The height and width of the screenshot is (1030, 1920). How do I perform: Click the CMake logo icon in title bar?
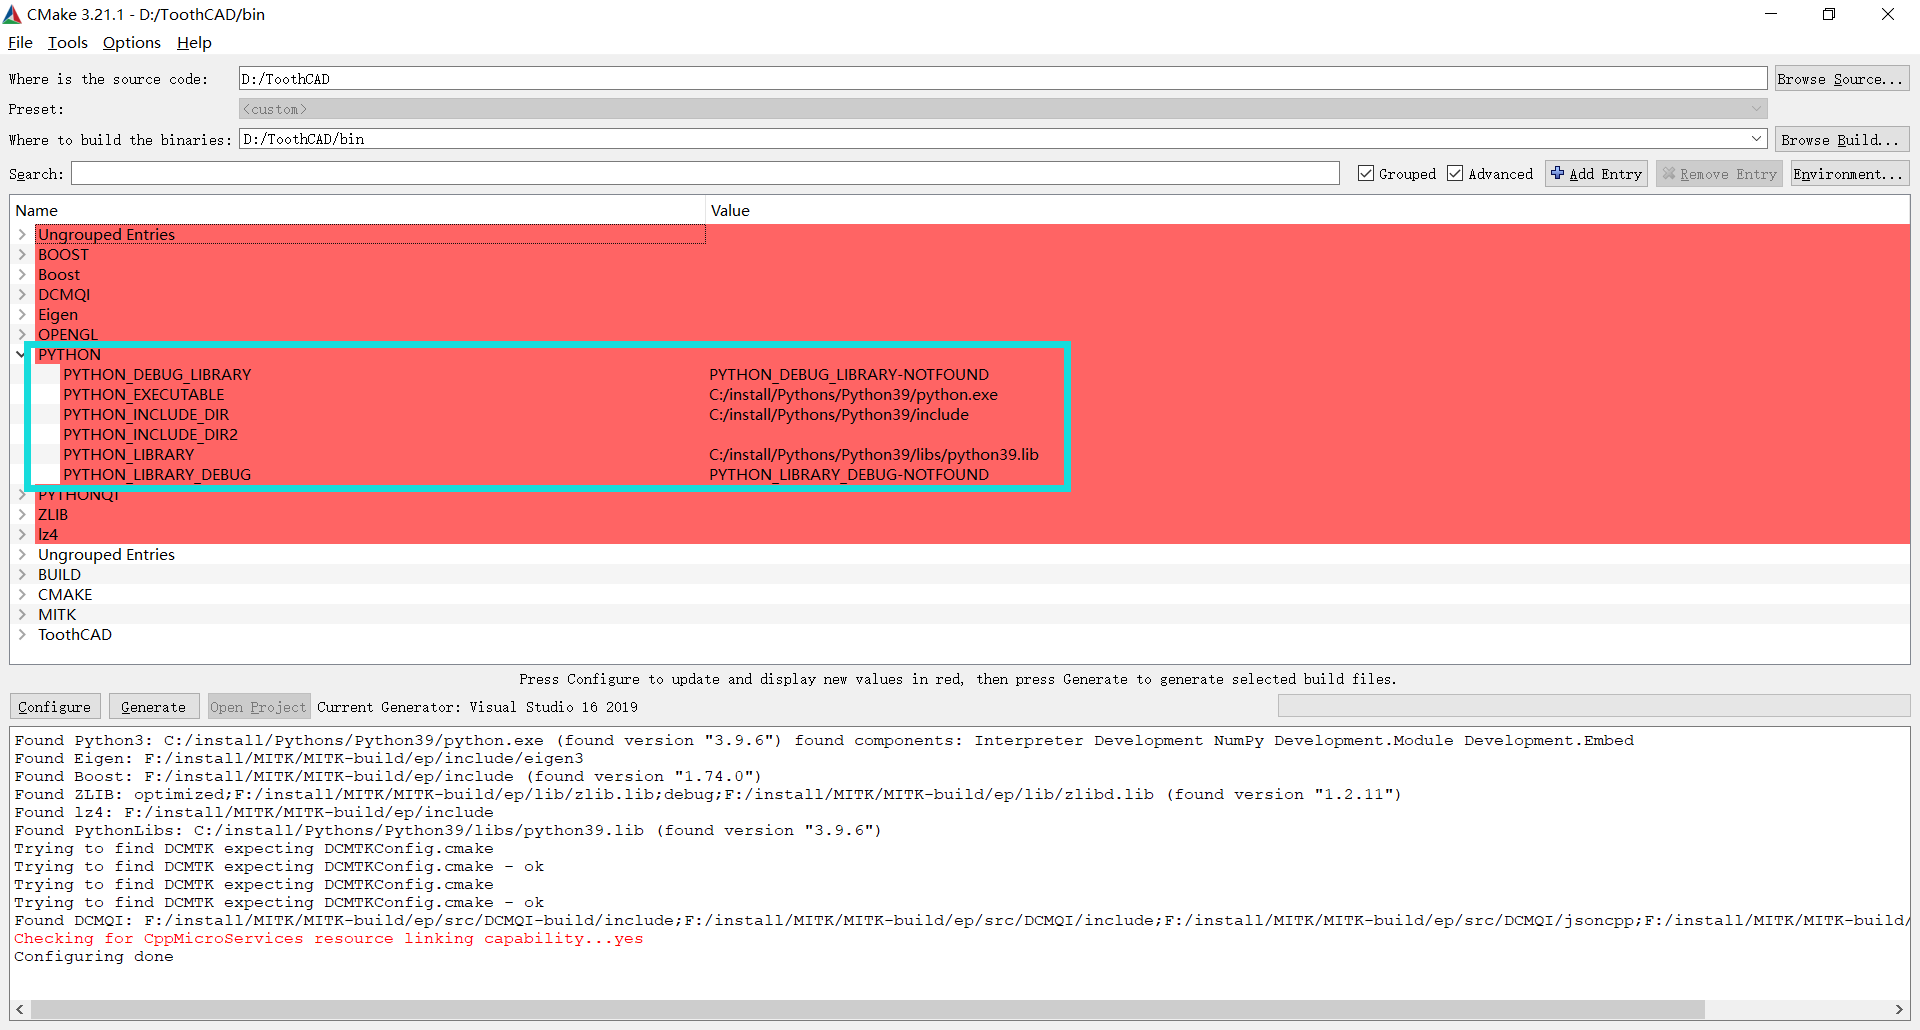point(12,14)
